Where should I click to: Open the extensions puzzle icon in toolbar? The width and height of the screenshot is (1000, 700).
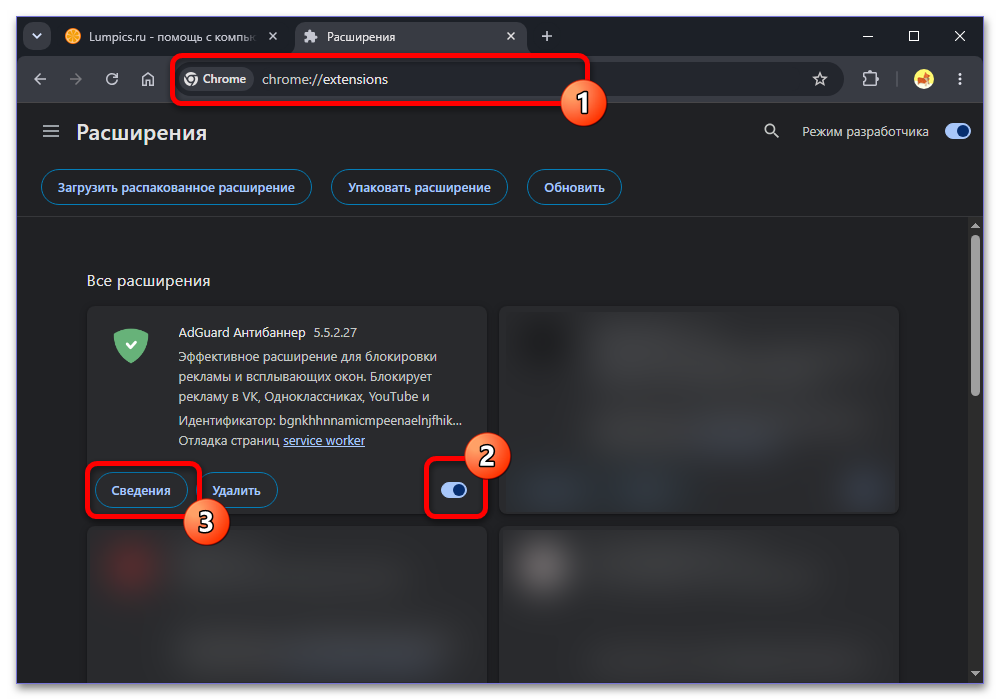871,79
